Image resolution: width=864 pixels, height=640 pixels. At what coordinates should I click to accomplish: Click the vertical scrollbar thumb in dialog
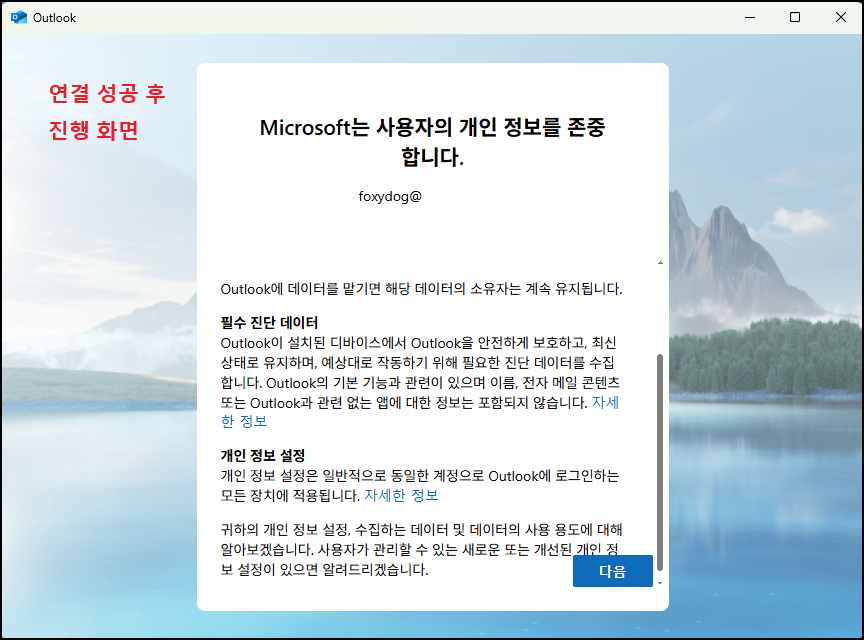pyautogui.click(x=660, y=462)
